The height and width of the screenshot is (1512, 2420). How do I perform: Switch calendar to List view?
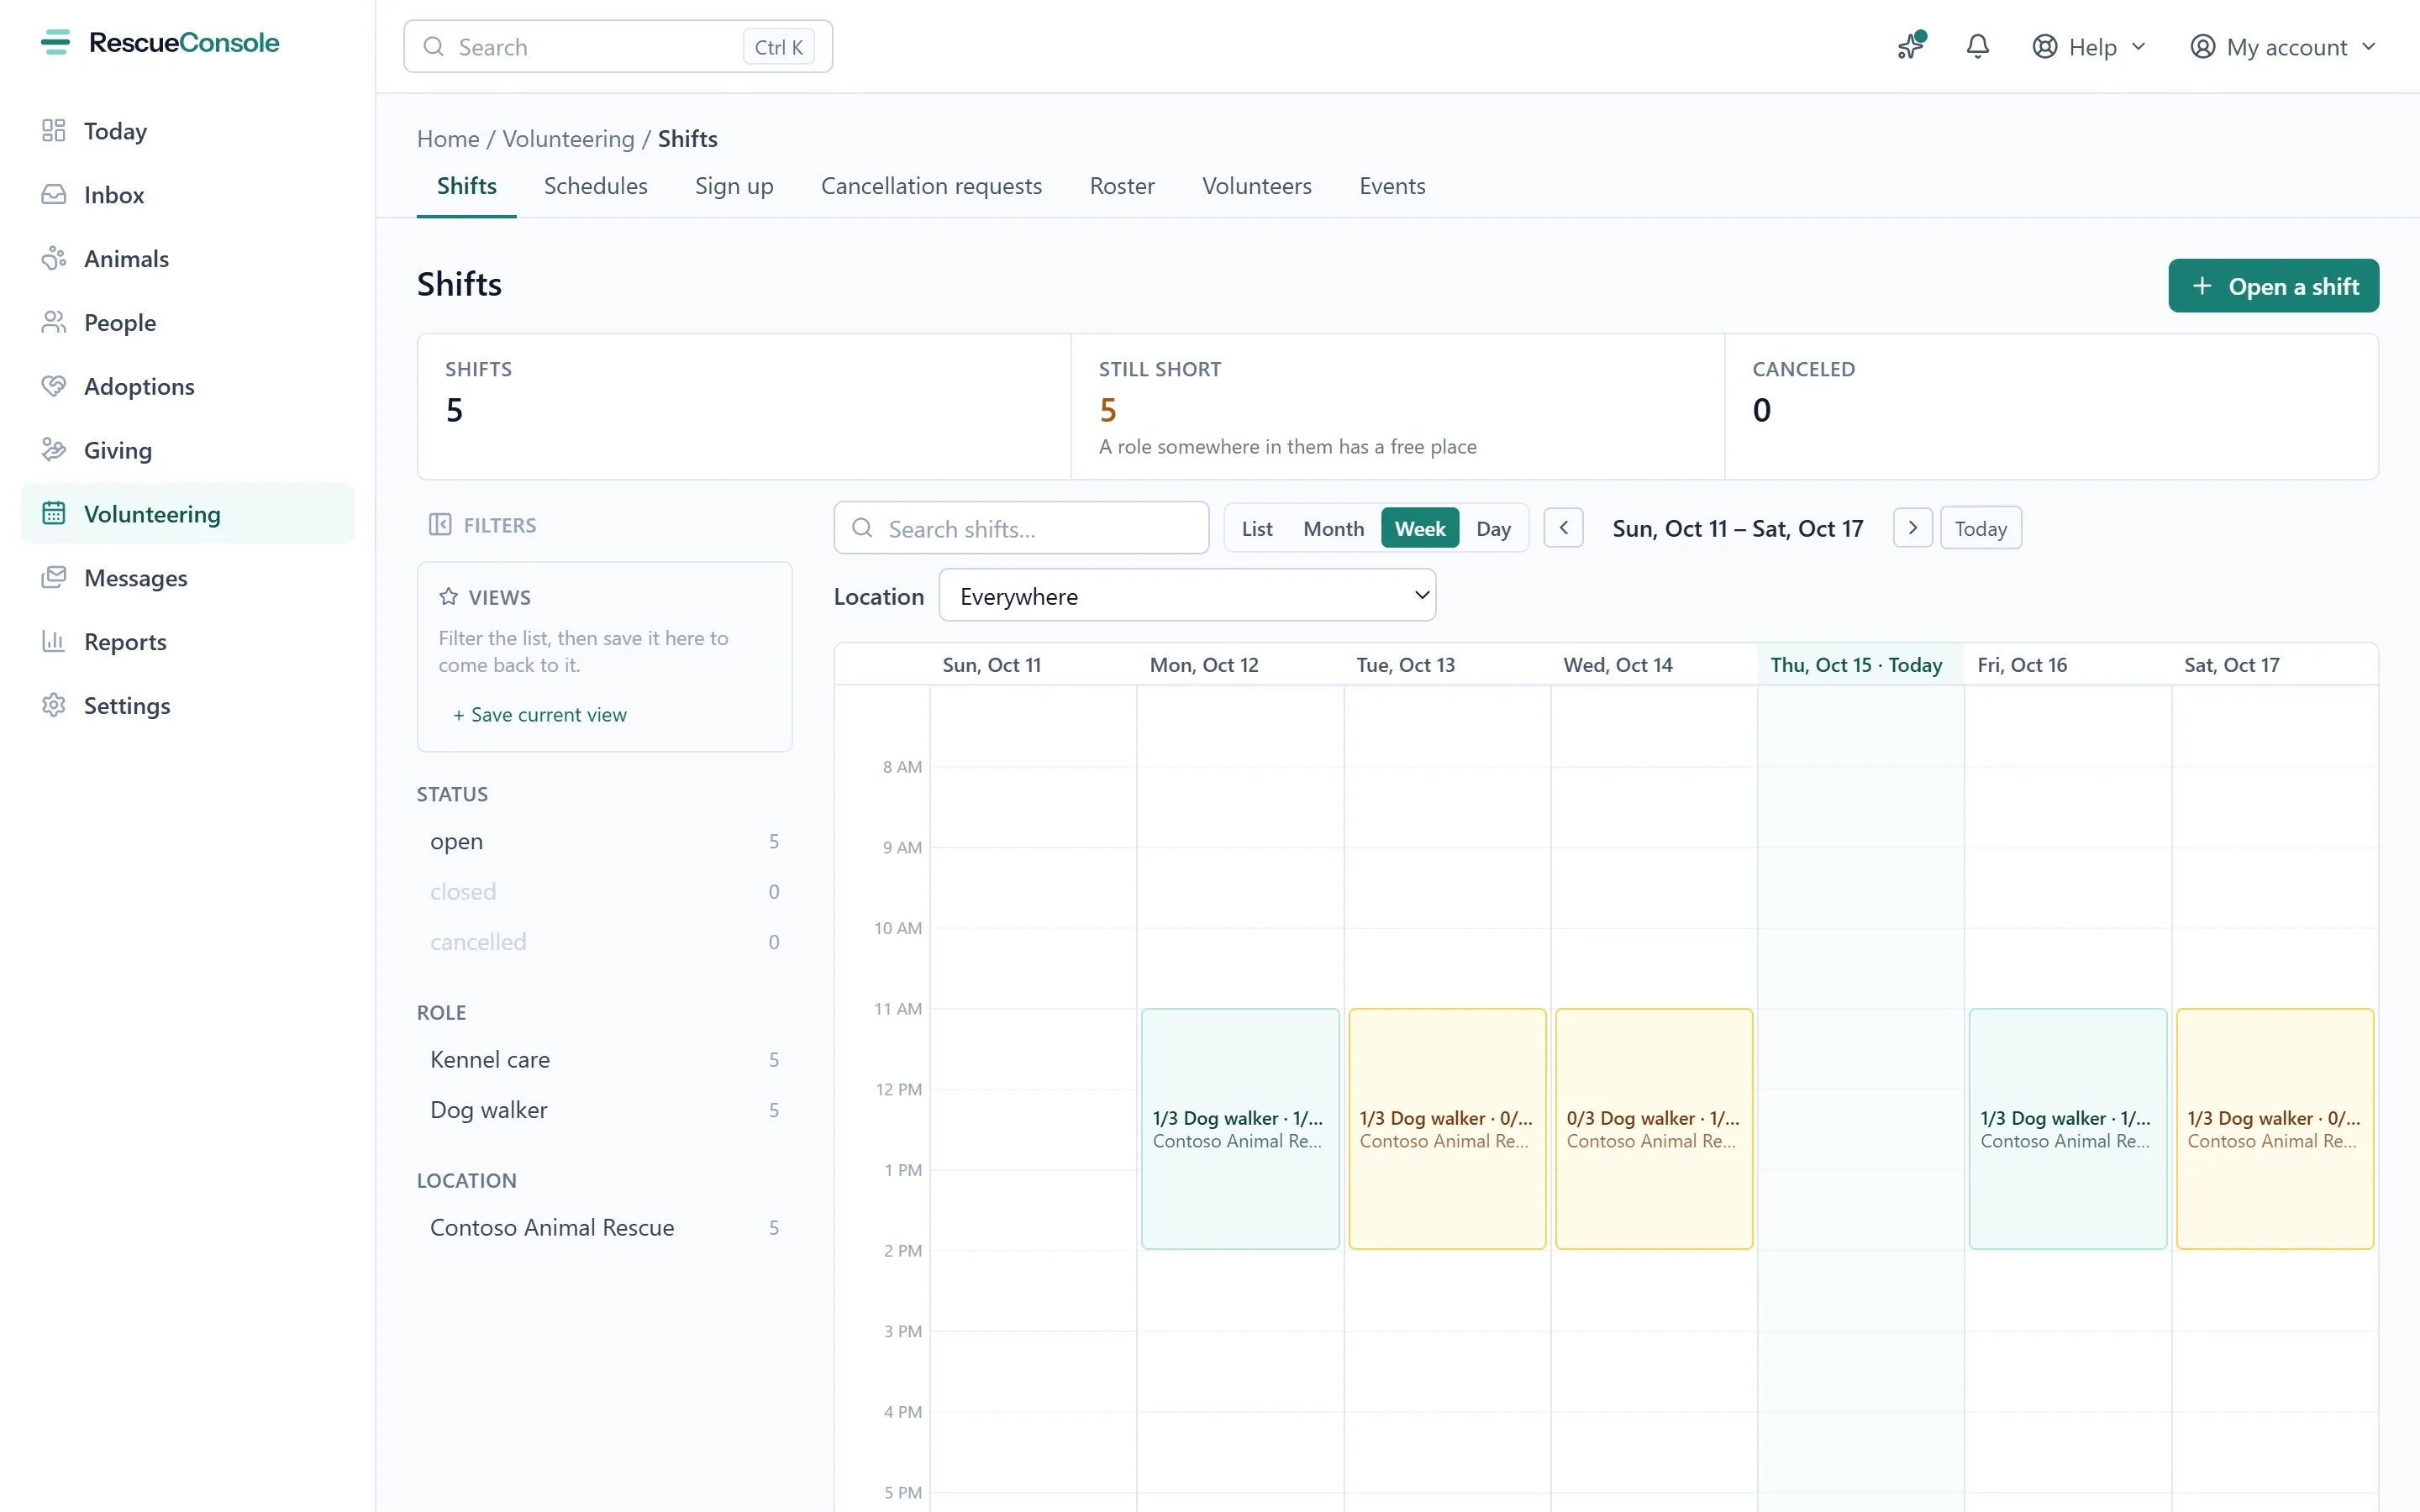click(1257, 528)
